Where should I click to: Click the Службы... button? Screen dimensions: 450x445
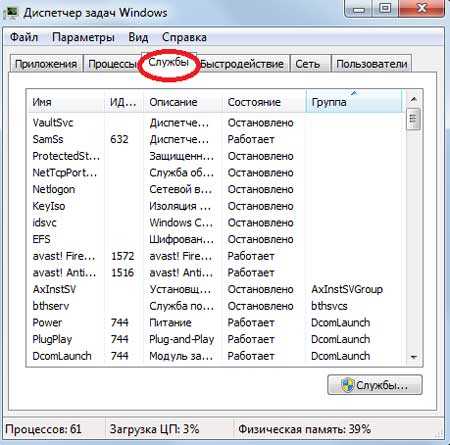point(375,385)
